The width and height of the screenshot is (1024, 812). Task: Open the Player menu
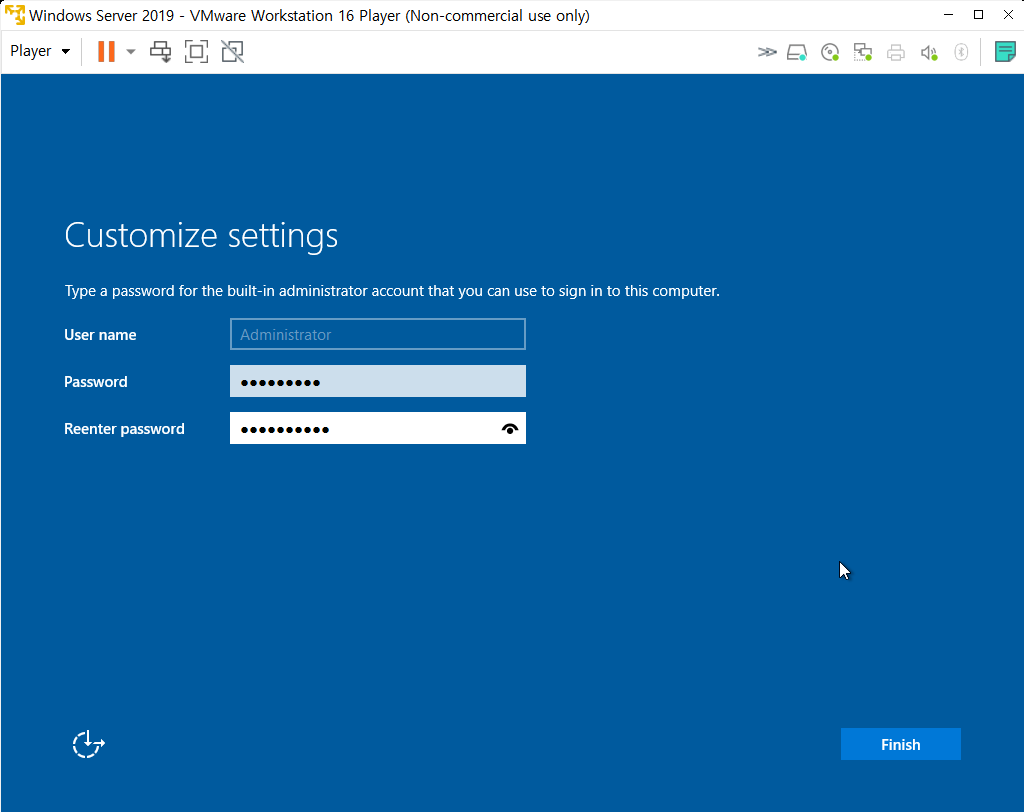click(x=40, y=51)
